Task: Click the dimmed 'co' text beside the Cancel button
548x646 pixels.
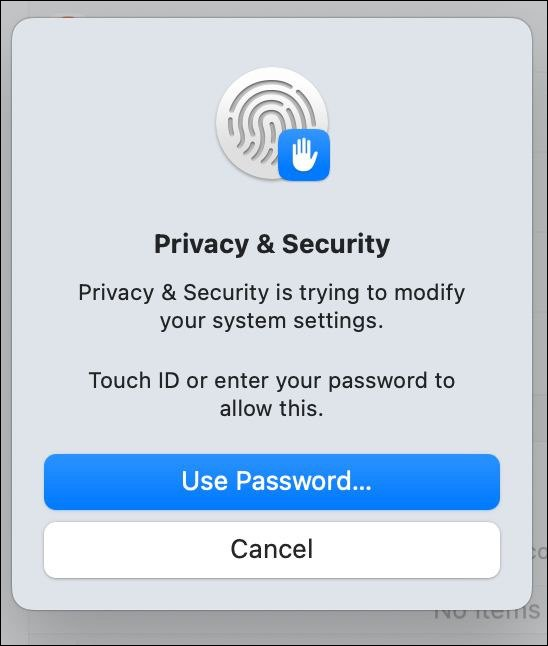Action: click(539, 552)
